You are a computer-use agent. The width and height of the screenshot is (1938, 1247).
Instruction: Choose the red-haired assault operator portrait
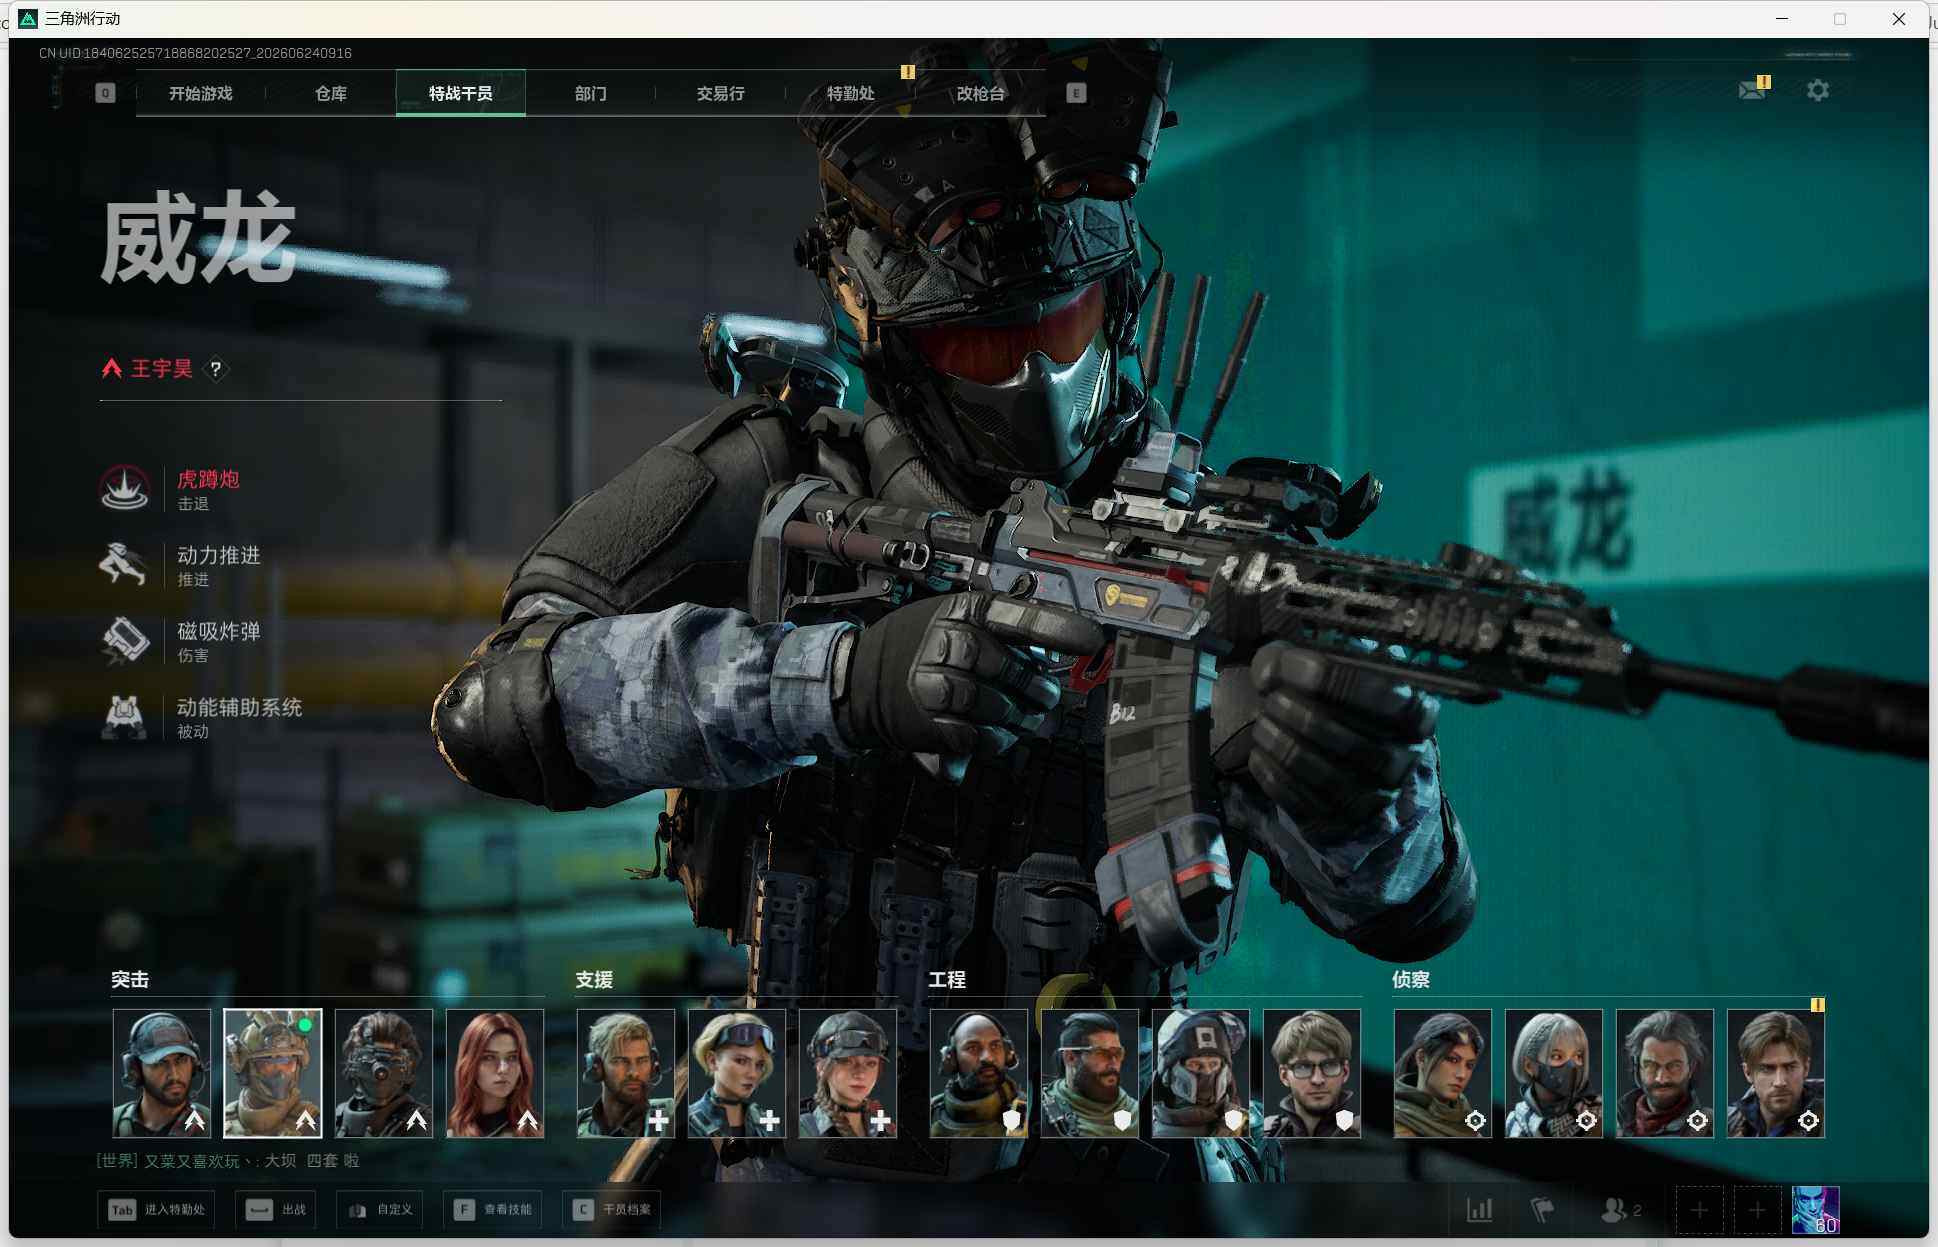click(x=495, y=1073)
